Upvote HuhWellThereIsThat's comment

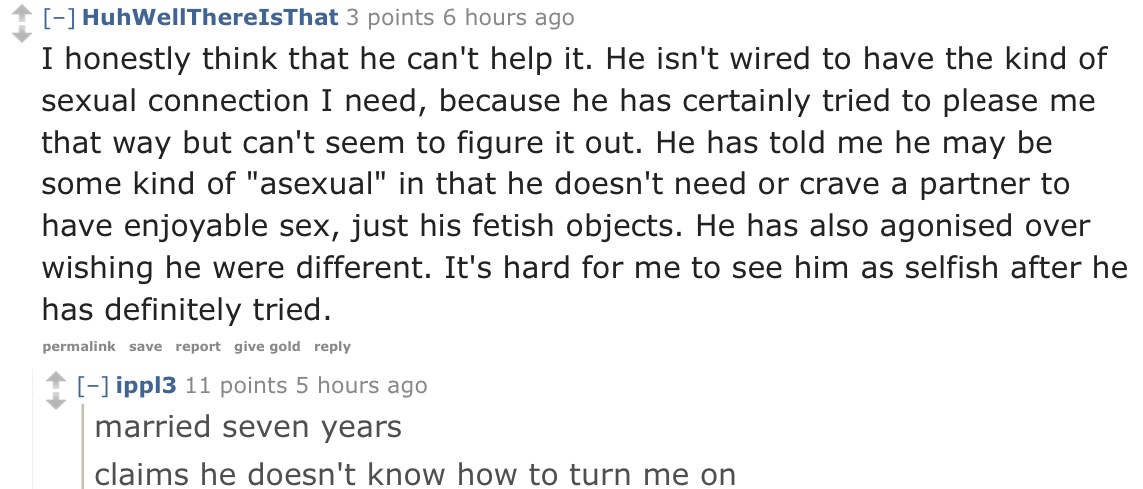point(23,13)
